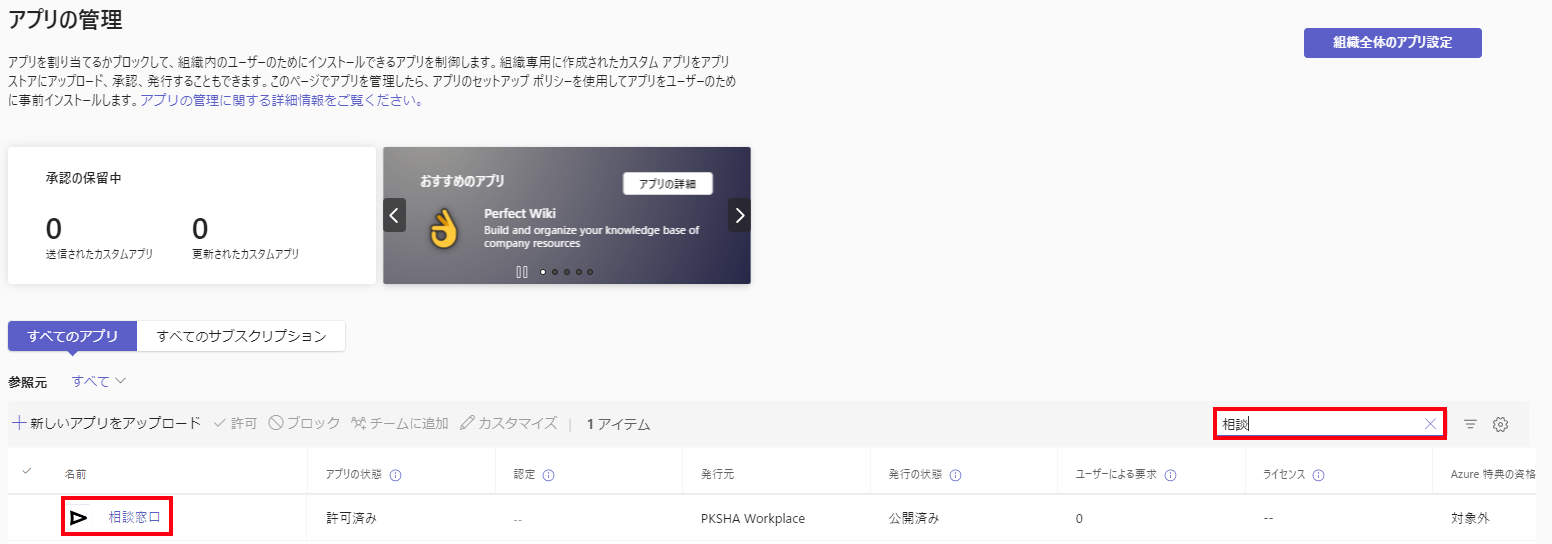Click info icon next to ライセンス
Image resolution: width=1552 pixels, height=544 pixels.
(x=1318, y=475)
